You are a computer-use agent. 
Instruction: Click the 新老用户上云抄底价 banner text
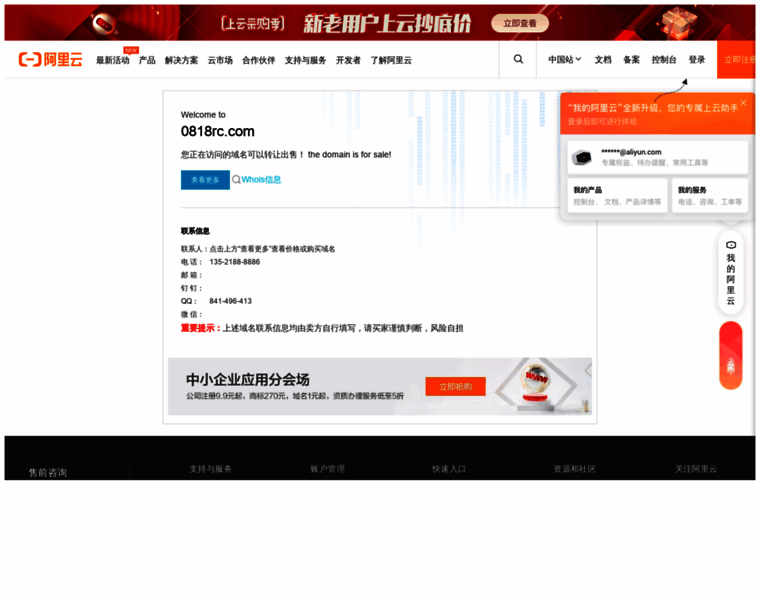(387, 23)
